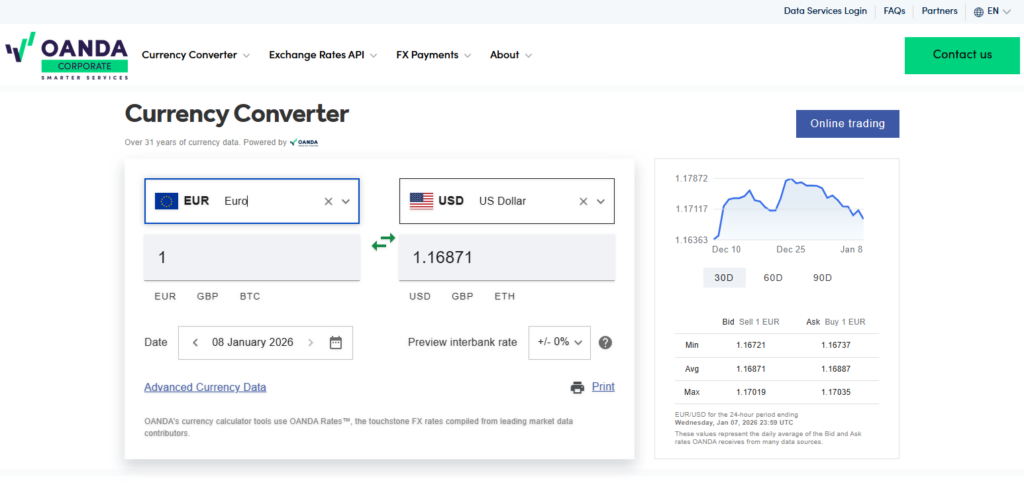1024x485 pixels.
Task: Select the 60D chart range
Action: click(x=773, y=277)
